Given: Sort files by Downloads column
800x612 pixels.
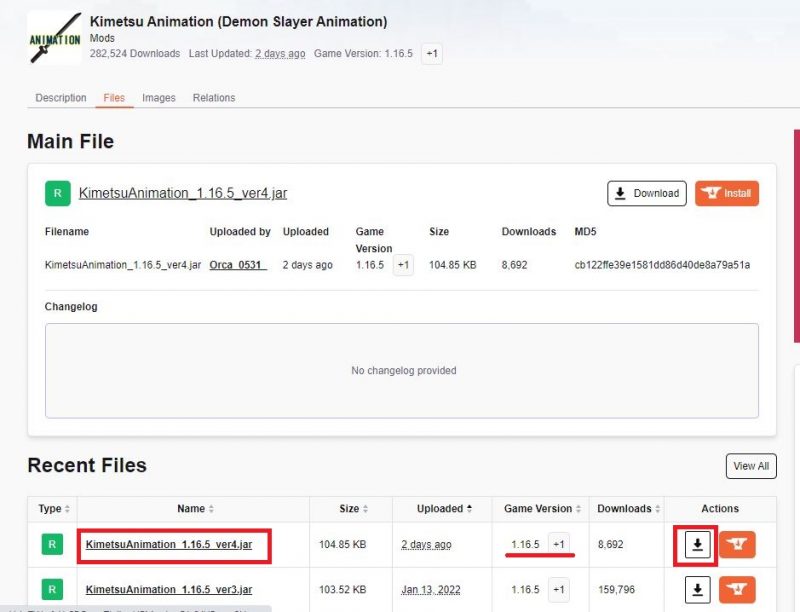Looking at the screenshot, I should (625, 509).
